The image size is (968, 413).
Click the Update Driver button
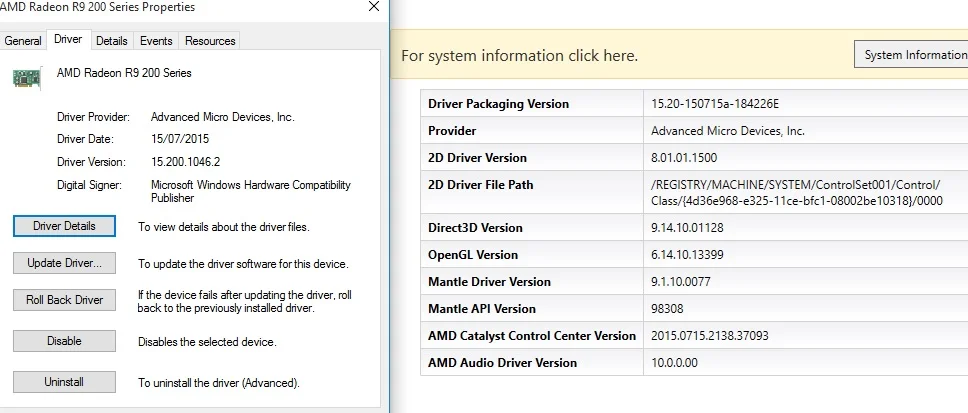[64, 263]
